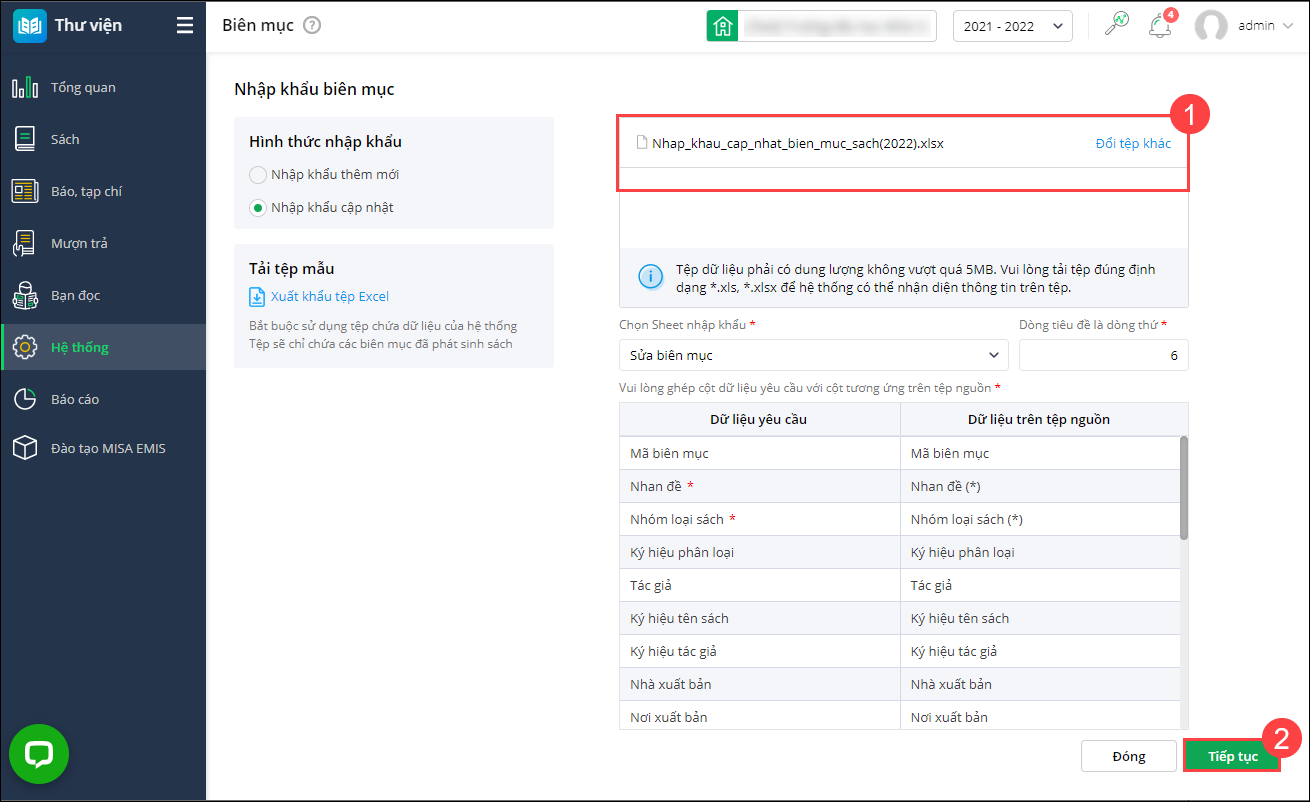The image size is (1310, 802).
Task: Collapse sidebar with the hamburger menu icon
Action: tap(185, 25)
